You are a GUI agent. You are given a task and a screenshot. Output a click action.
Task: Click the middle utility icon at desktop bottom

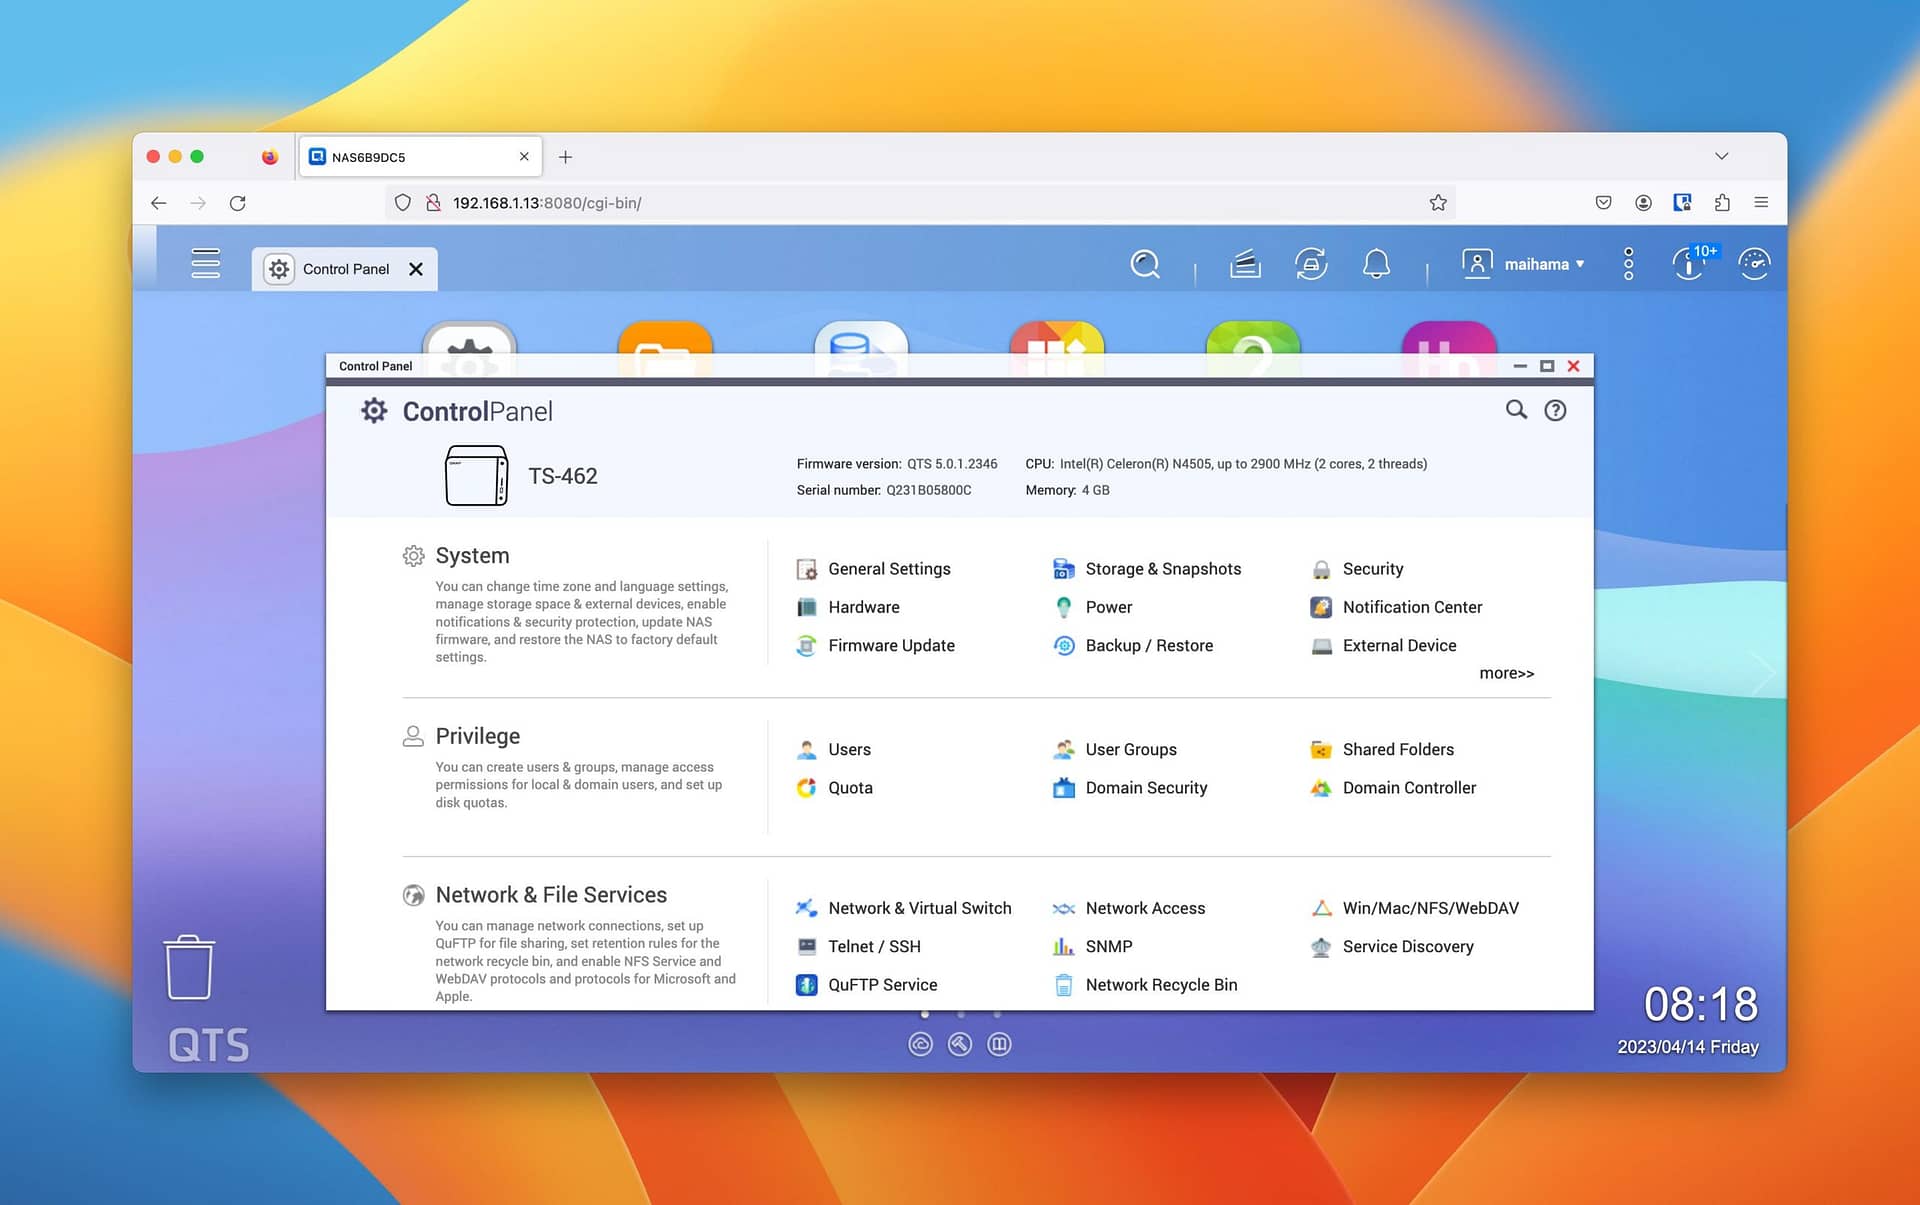point(960,1044)
